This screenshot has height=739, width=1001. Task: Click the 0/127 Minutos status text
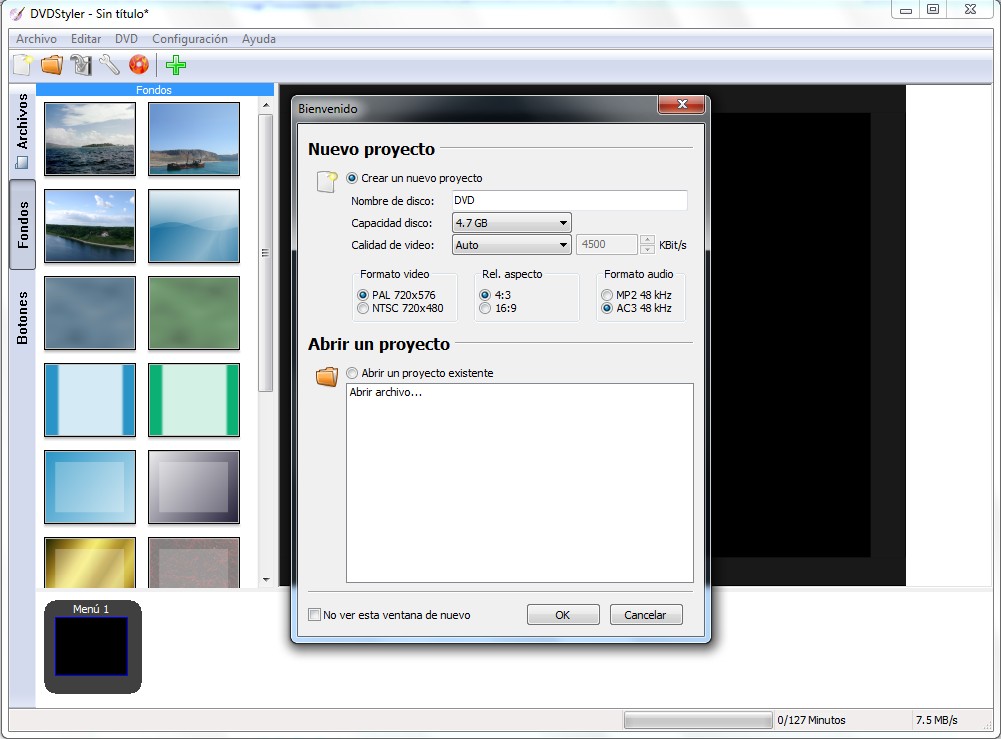click(811, 720)
